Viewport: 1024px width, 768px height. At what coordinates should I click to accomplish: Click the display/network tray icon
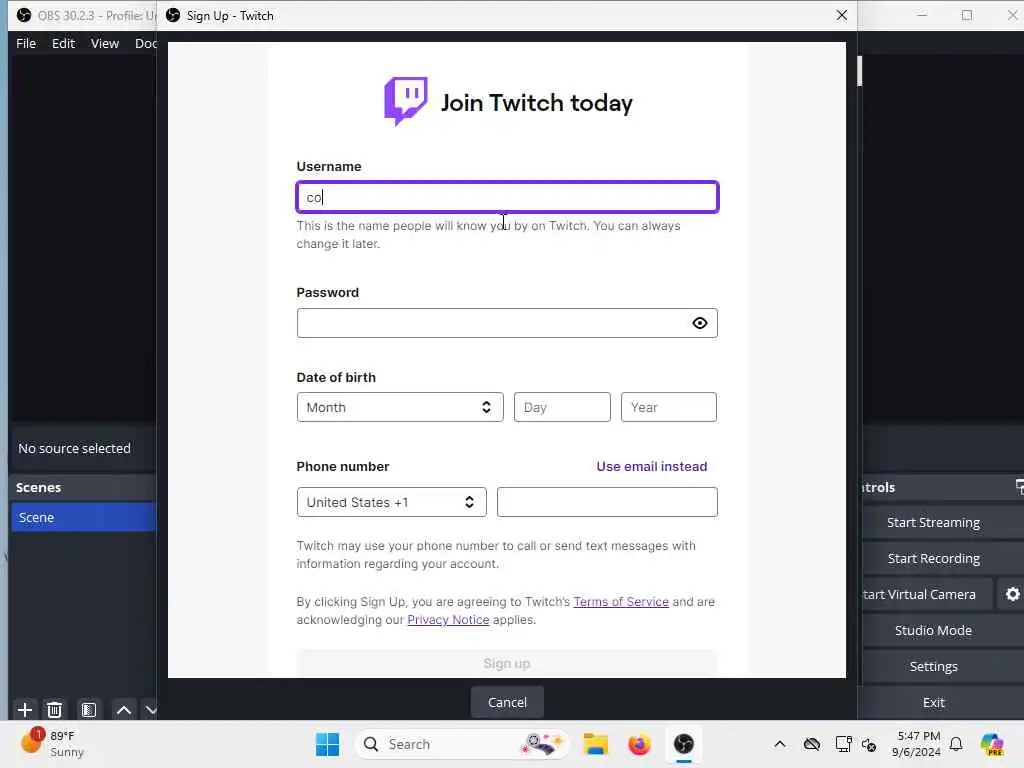(x=843, y=744)
